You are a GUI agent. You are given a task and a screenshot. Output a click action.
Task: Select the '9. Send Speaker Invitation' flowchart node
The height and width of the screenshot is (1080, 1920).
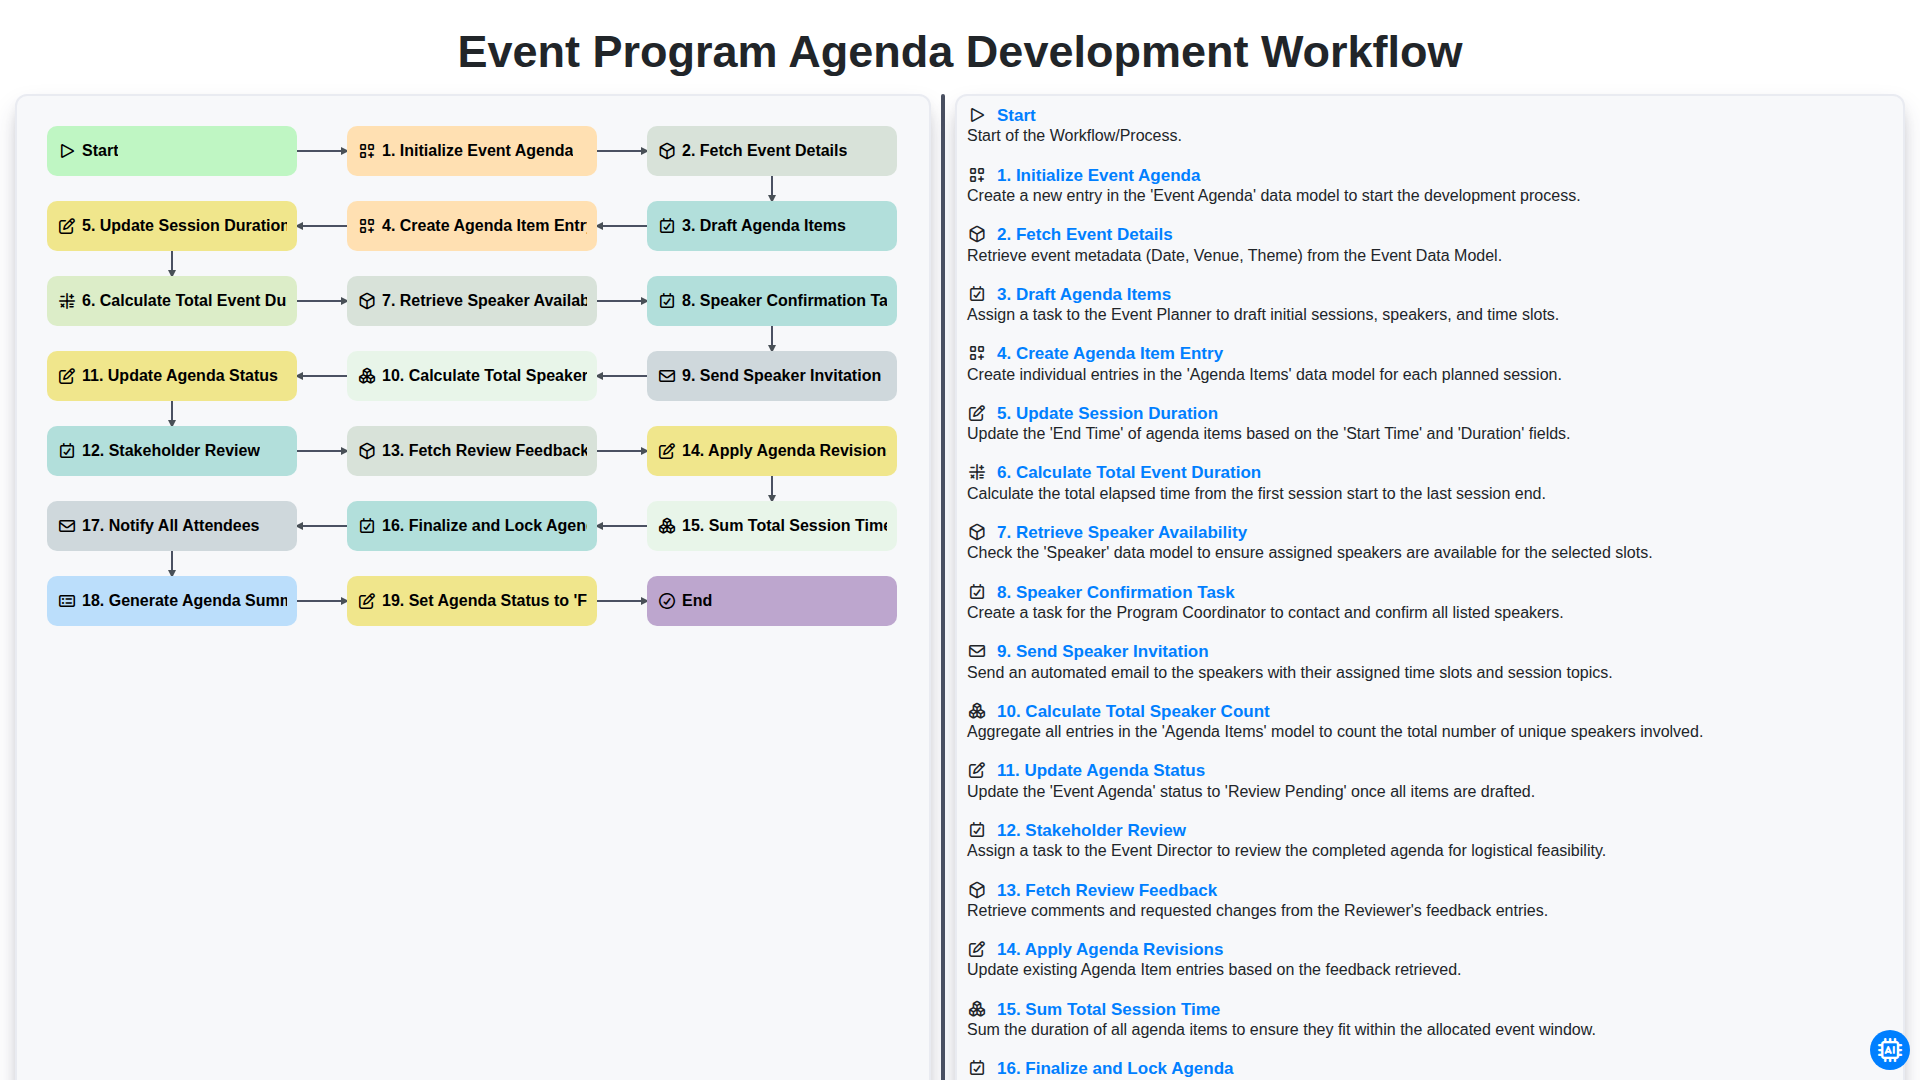[x=772, y=376]
